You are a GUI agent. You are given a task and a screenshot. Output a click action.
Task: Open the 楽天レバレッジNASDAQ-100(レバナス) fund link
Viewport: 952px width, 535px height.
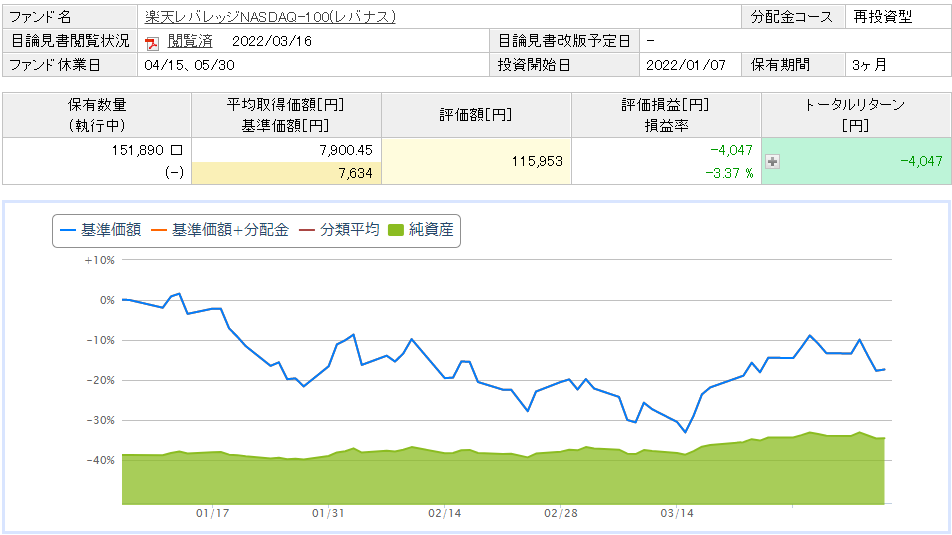coord(270,17)
